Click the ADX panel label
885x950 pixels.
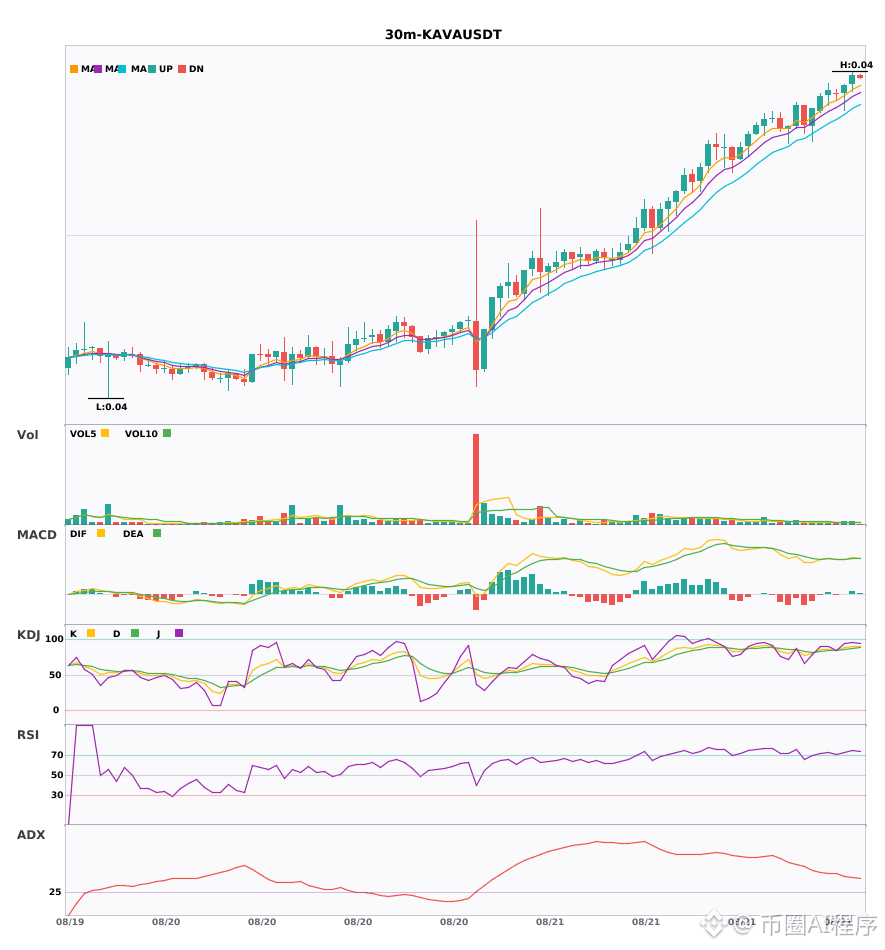click(31, 835)
